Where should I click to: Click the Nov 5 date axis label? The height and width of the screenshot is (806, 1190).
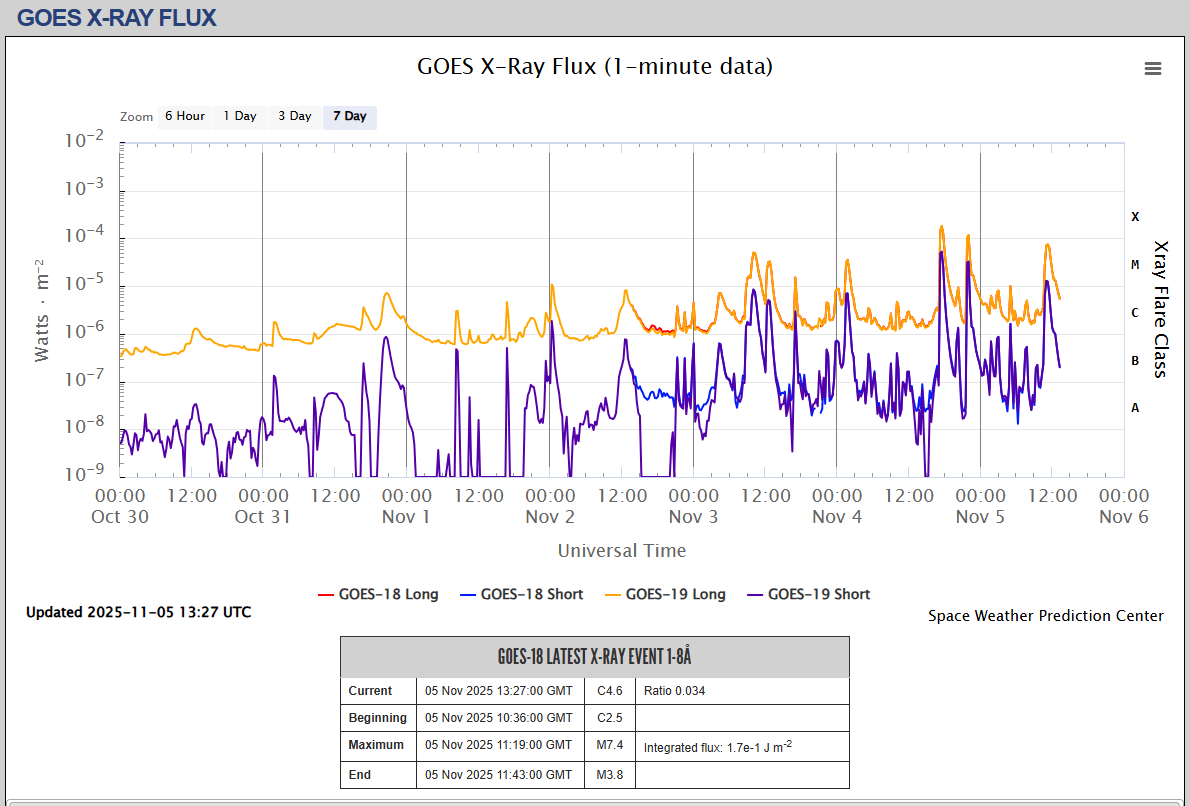[x=979, y=516]
